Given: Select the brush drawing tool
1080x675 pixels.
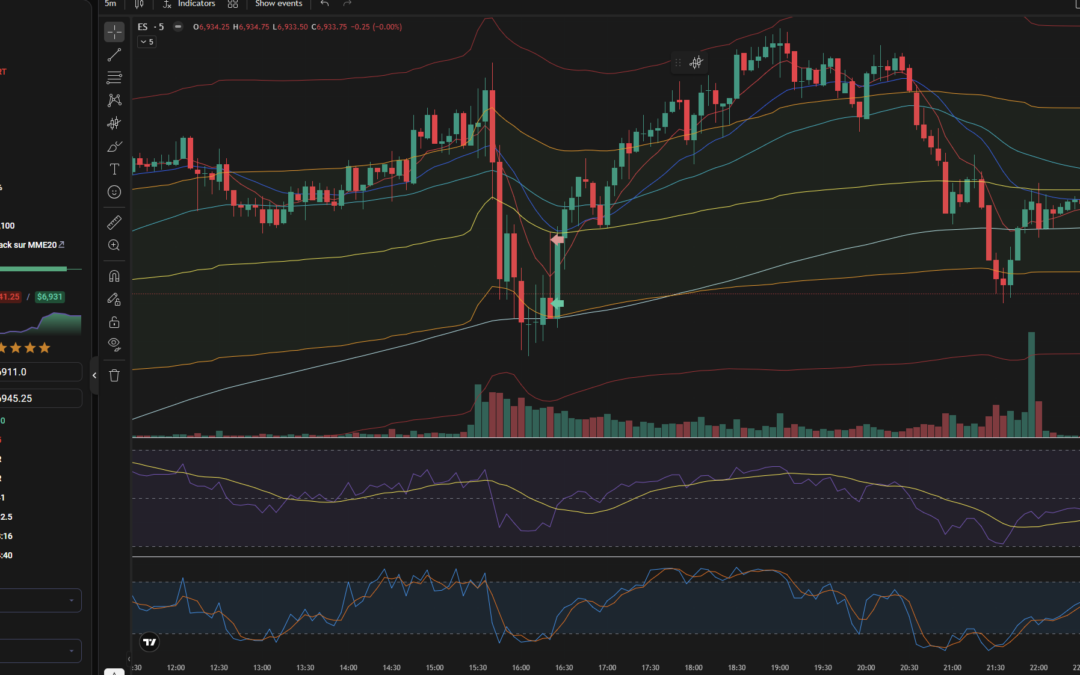Looking at the screenshot, I should point(114,146).
